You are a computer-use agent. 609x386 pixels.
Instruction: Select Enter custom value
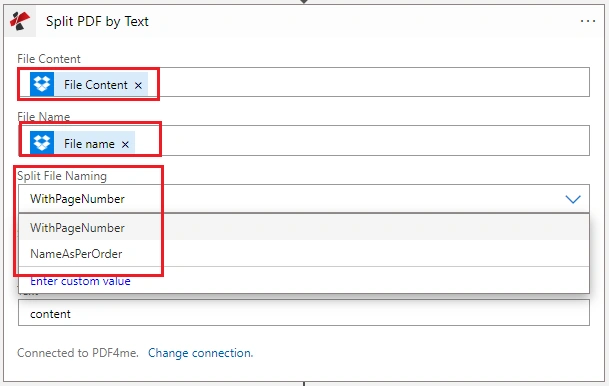(x=80, y=281)
